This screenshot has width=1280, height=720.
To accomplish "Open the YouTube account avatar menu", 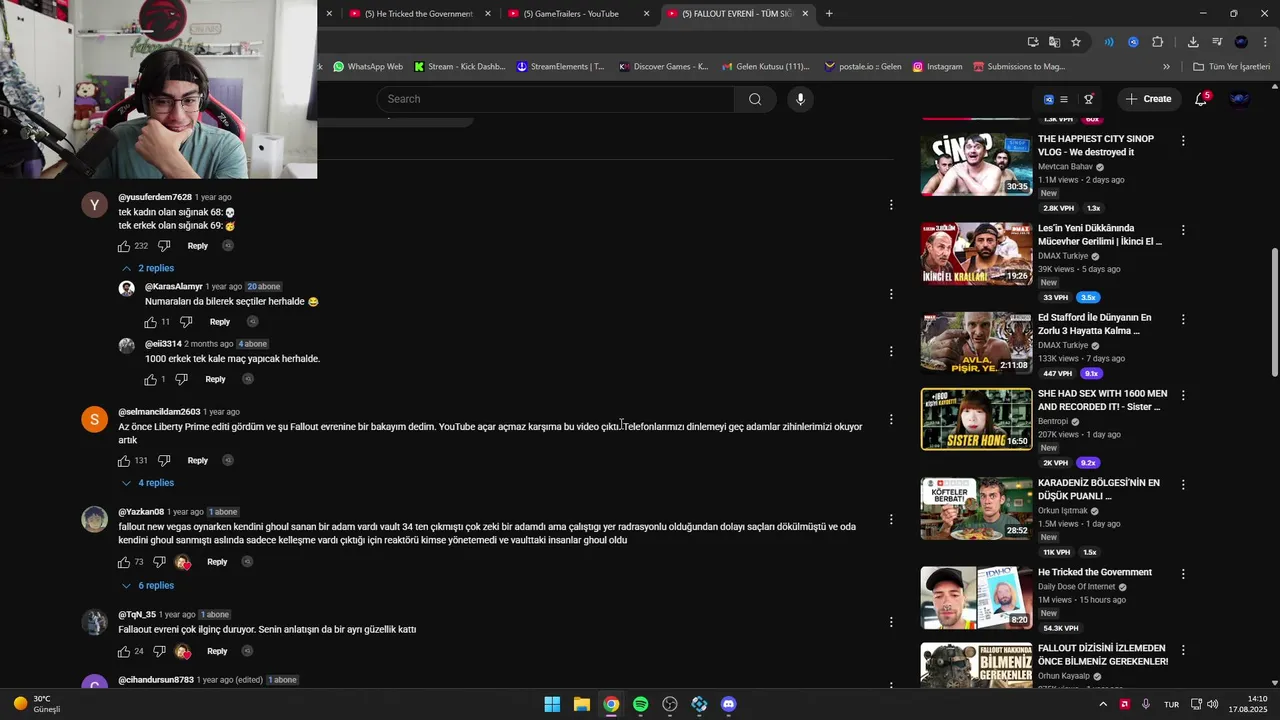I will pyautogui.click(x=1239, y=99).
